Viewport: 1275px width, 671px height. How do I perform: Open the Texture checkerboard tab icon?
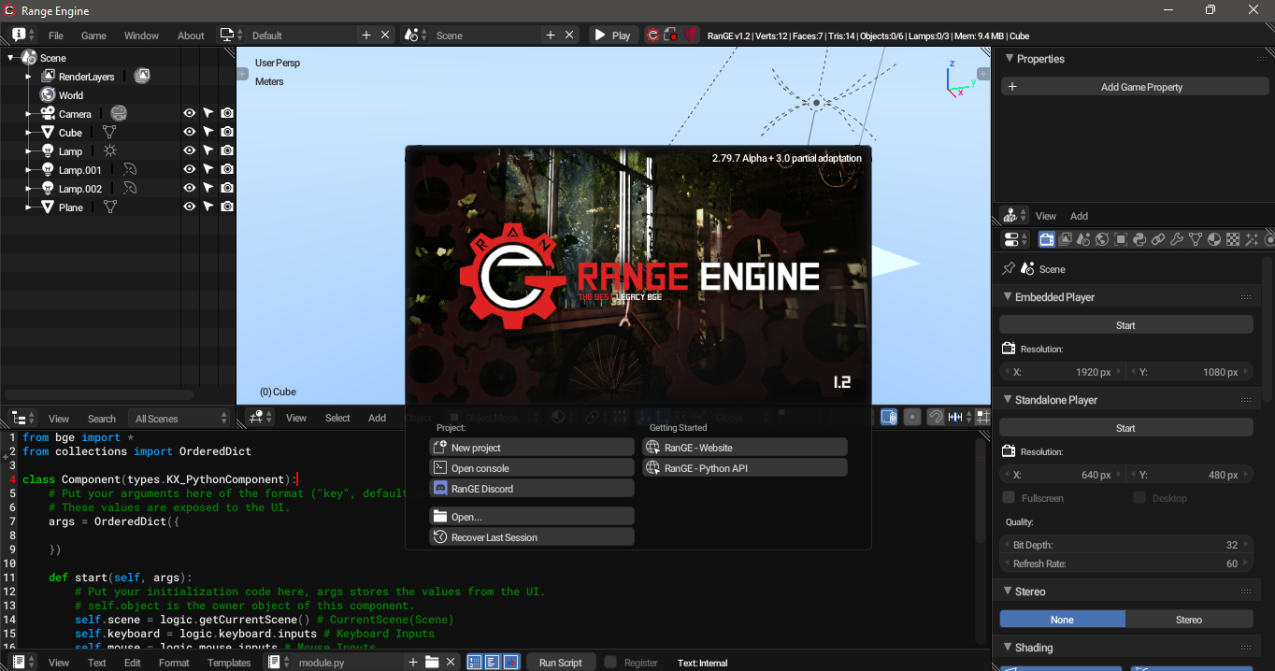(1233, 240)
